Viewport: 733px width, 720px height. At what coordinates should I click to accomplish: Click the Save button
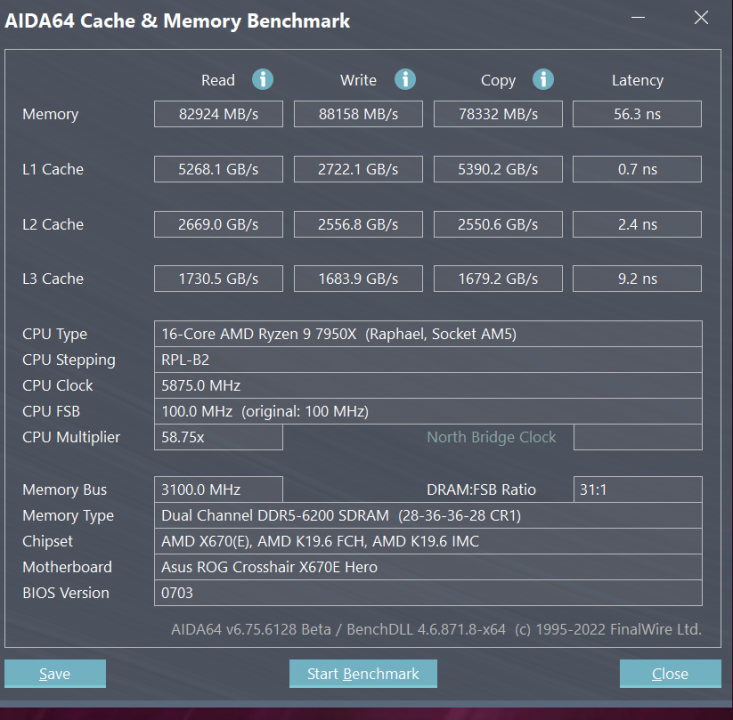55,673
